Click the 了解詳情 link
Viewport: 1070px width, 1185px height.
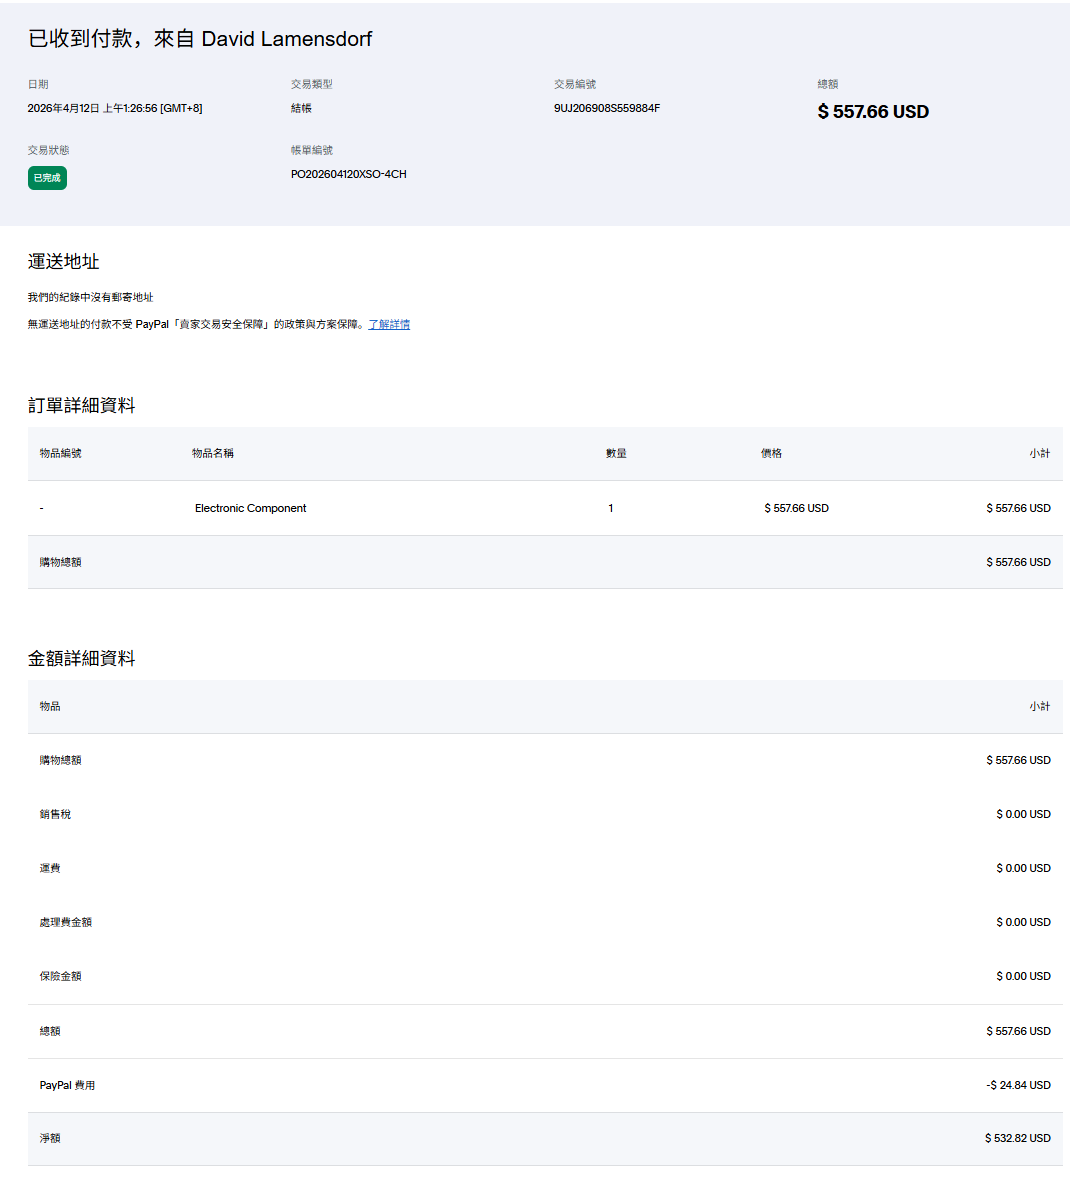(389, 324)
